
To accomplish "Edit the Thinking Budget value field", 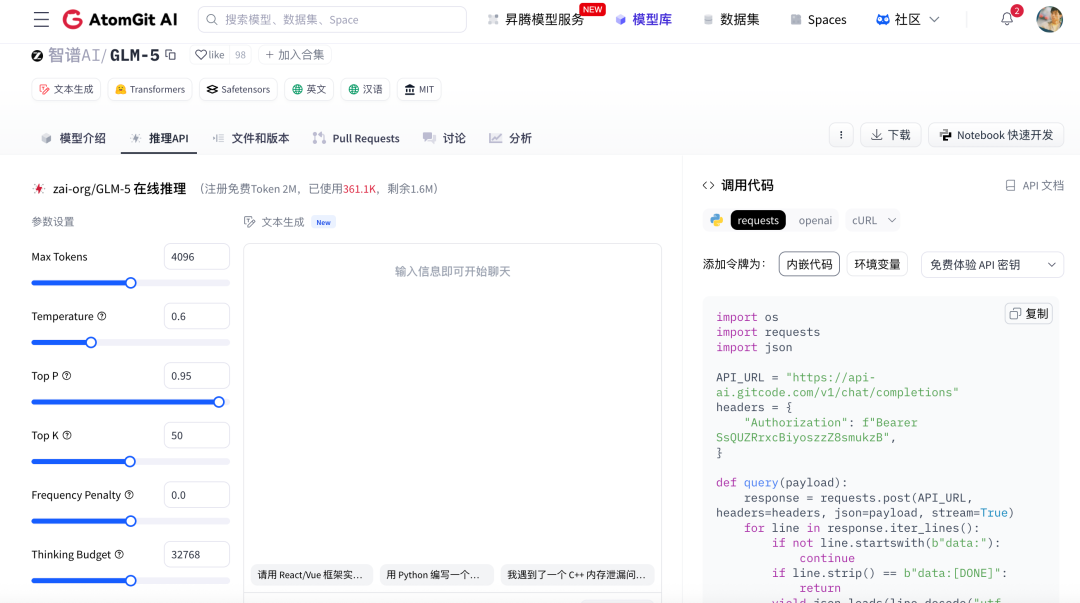I will pos(196,555).
